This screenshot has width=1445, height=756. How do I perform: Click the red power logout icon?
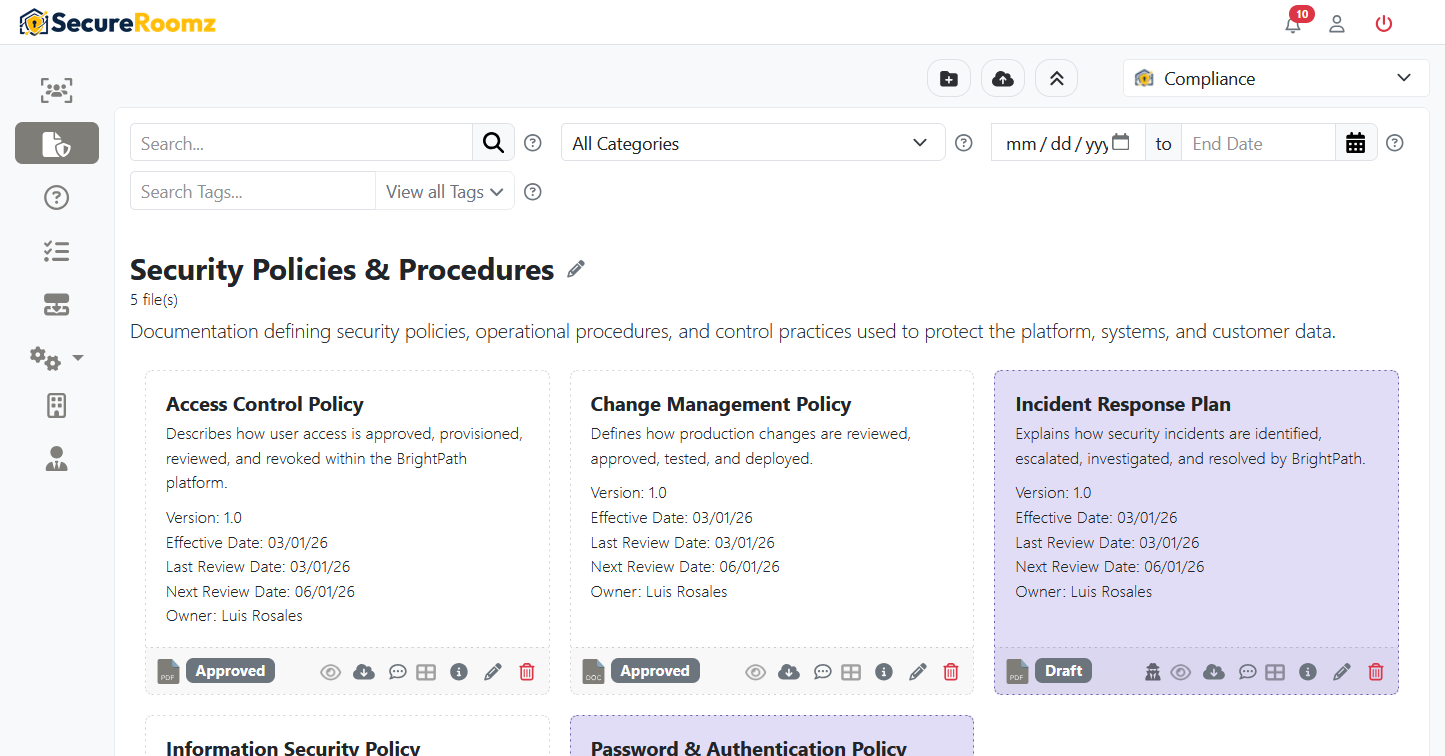pyautogui.click(x=1384, y=24)
